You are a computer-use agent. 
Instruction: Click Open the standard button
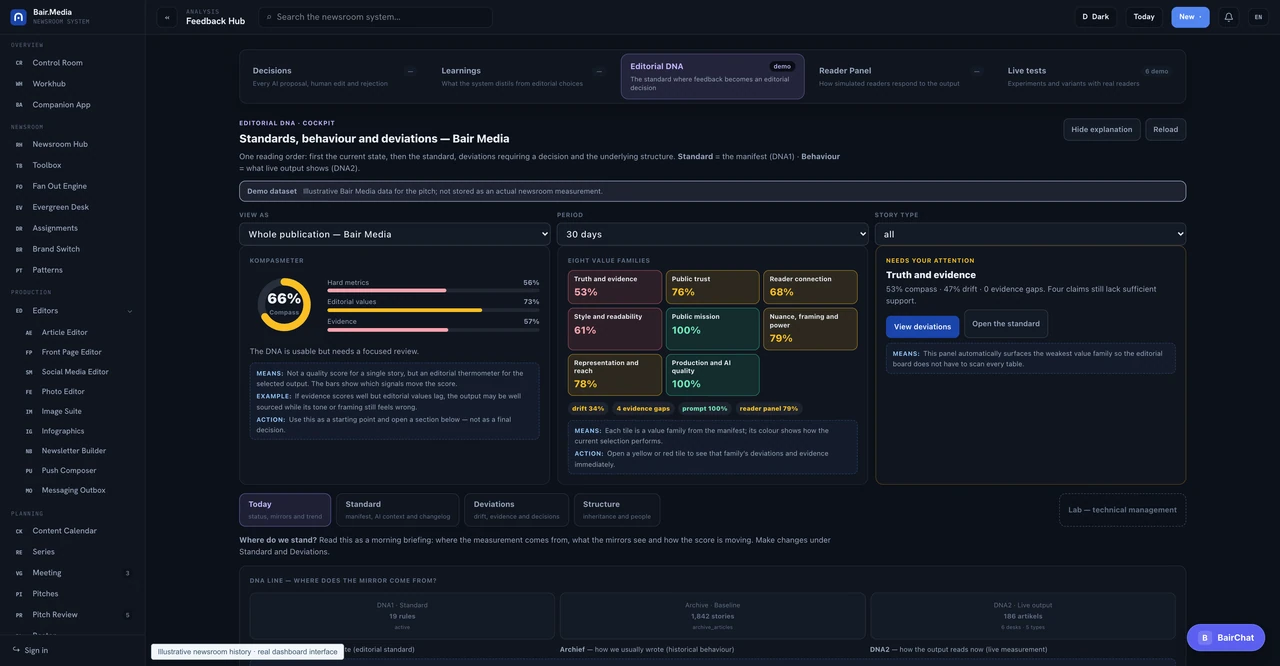click(x=1006, y=324)
